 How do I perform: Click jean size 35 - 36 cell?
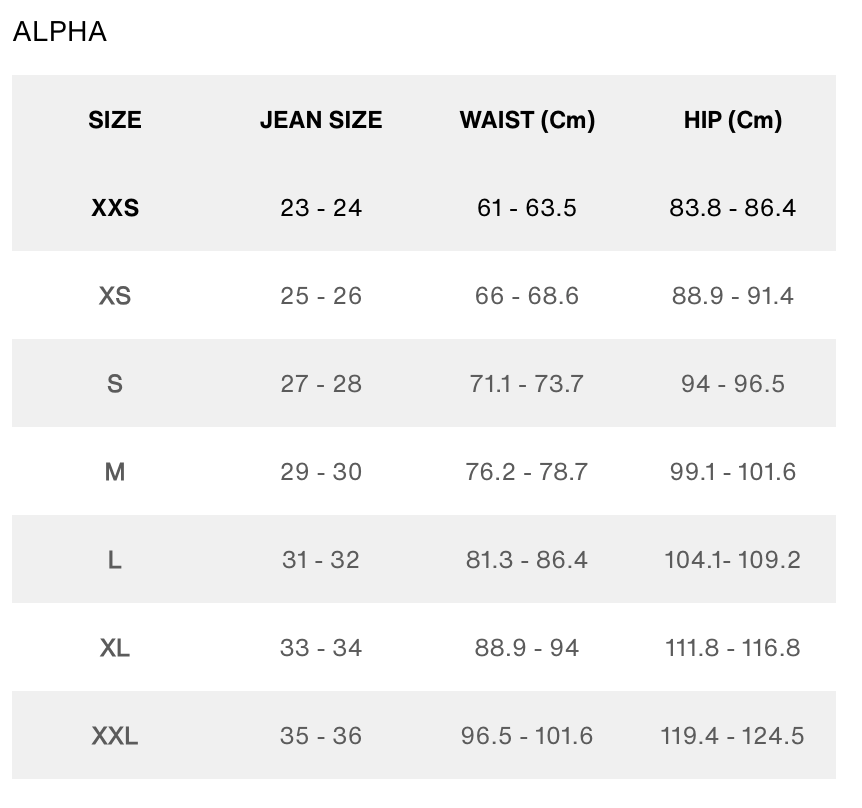click(321, 736)
